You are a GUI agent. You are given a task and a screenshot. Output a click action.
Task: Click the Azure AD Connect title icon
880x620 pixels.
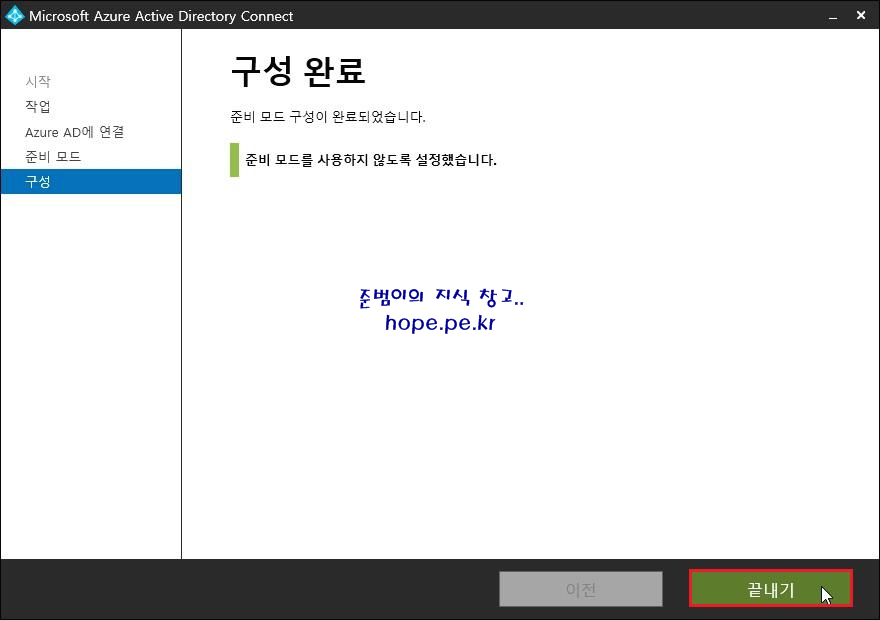(14, 15)
